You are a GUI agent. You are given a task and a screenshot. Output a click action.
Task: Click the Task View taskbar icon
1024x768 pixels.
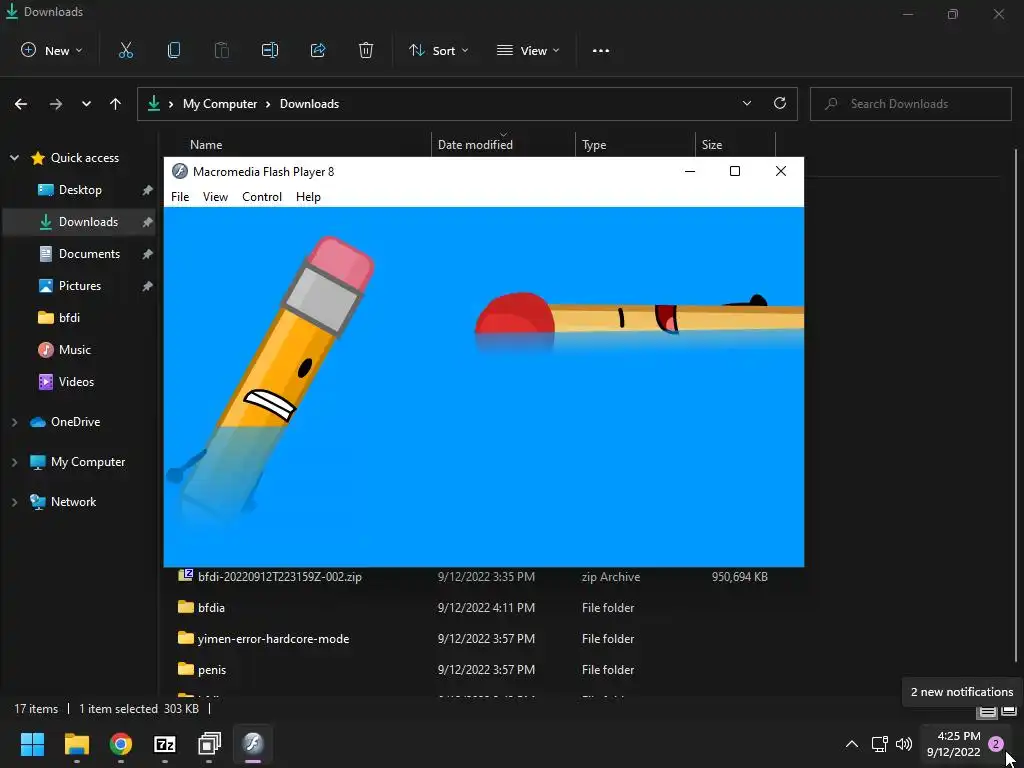tap(209, 744)
